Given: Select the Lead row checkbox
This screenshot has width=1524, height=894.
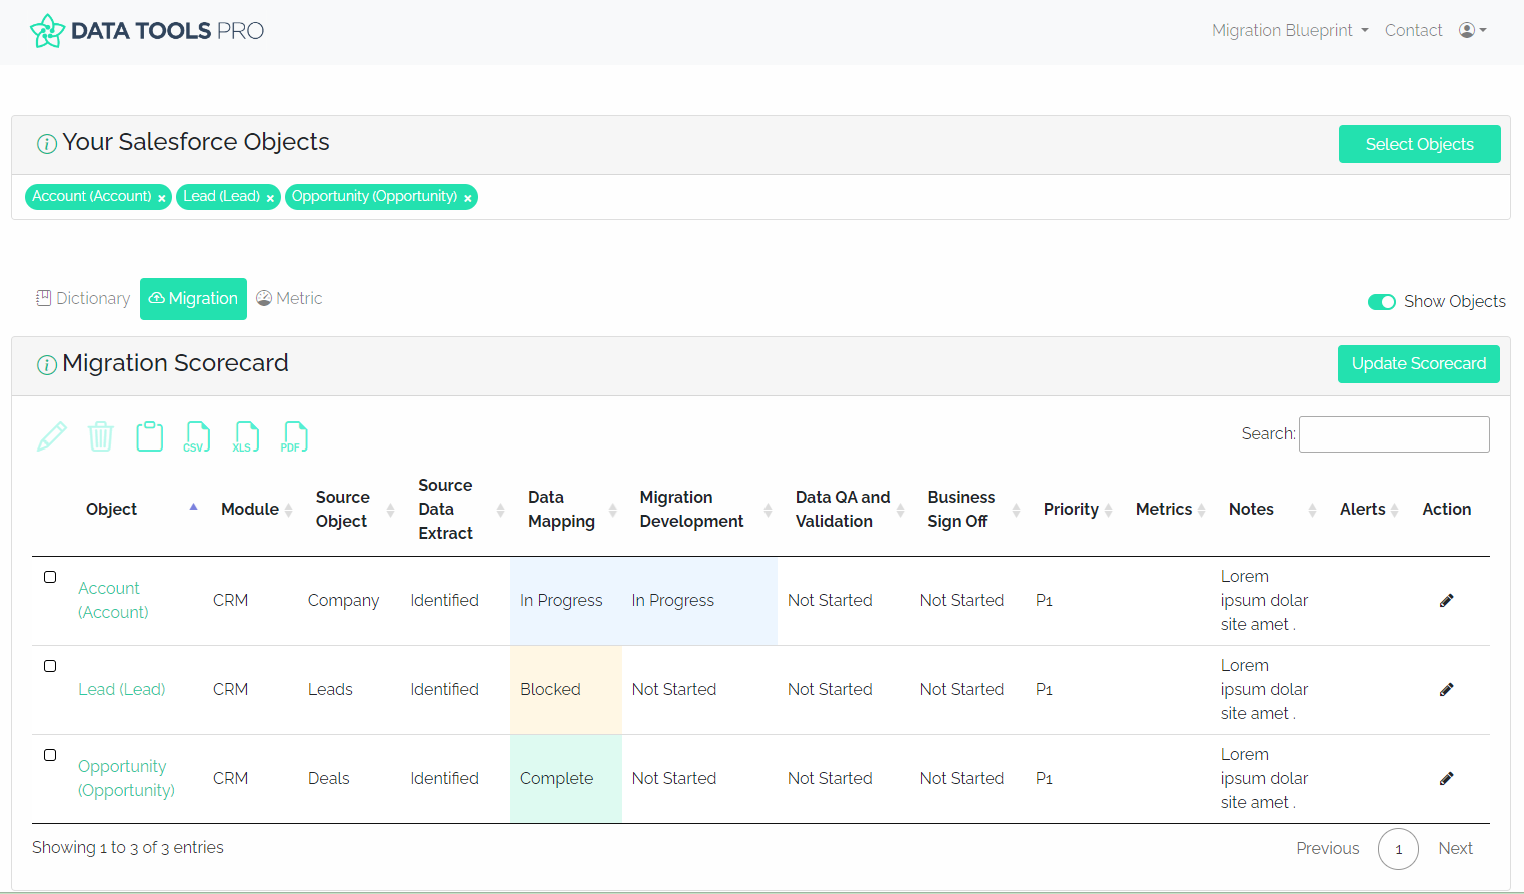Looking at the screenshot, I should (50, 666).
